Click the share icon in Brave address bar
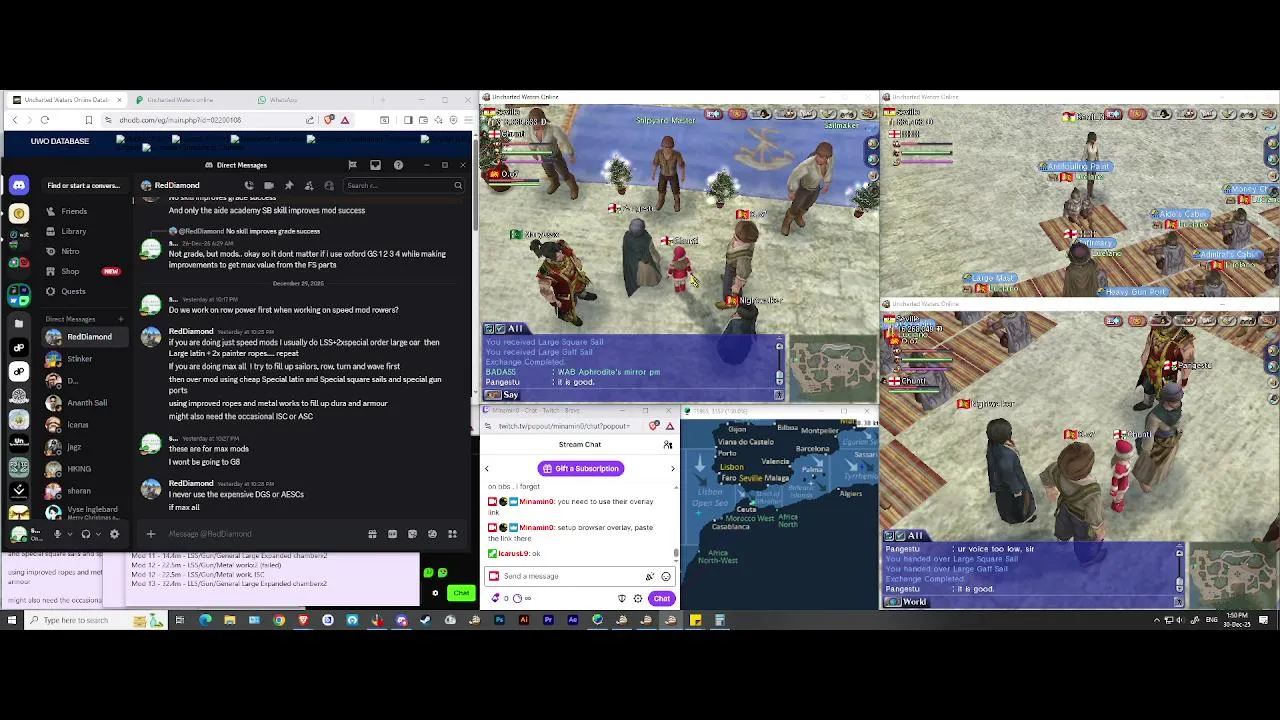 [x=310, y=120]
